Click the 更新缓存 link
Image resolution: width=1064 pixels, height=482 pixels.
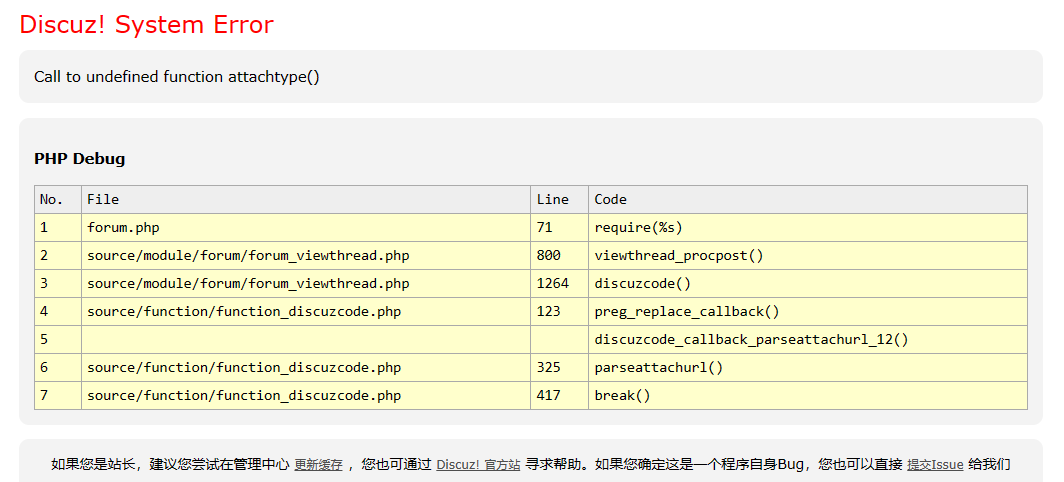318,465
